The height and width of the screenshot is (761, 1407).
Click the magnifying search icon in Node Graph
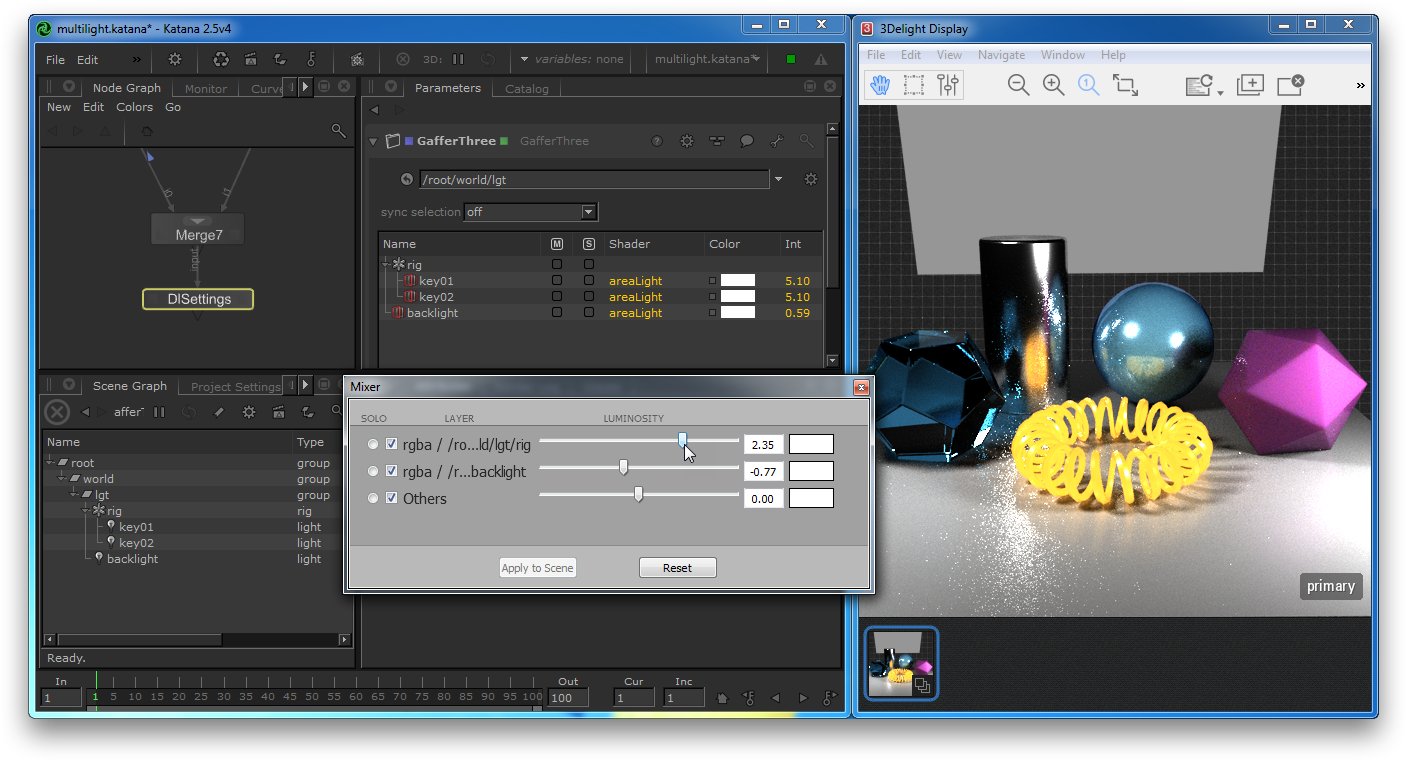point(338,130)
